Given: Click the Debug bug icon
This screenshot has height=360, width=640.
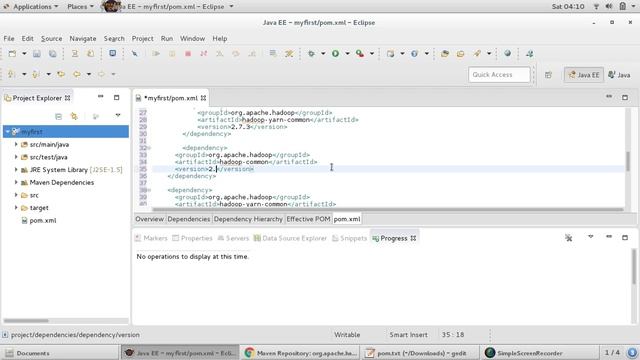Looking at the screenshot, I should click(x=311, y=53).
